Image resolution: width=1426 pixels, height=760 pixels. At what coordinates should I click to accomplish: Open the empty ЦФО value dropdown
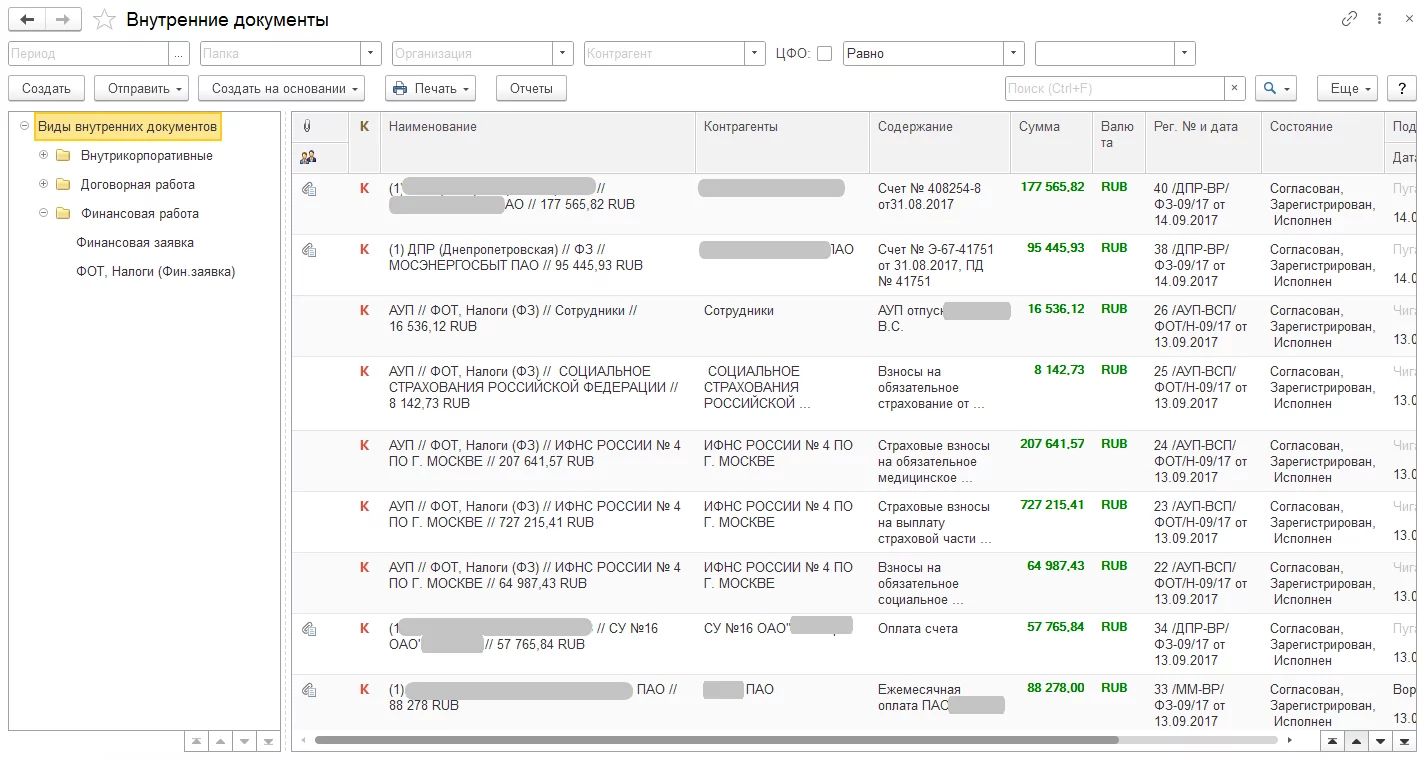pos(1185,54)
